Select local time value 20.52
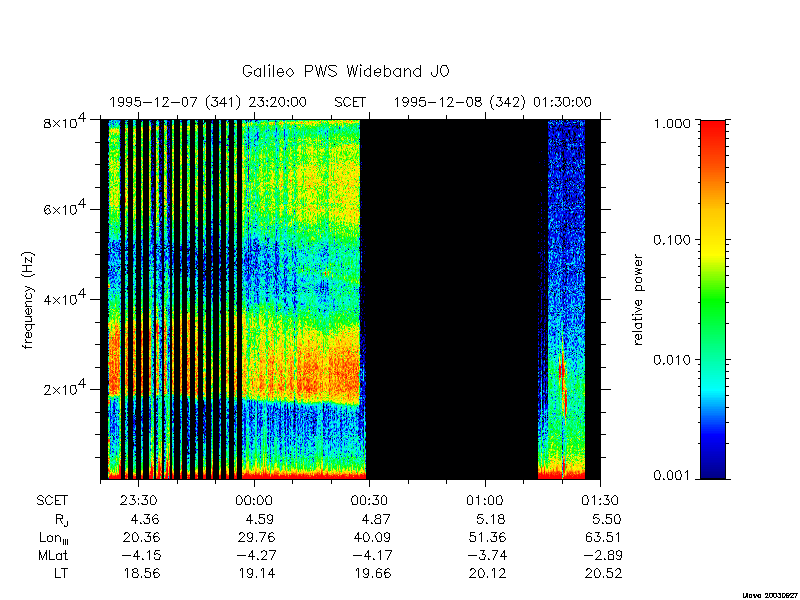Screen dimensions: 800x600 coord(604,573)
